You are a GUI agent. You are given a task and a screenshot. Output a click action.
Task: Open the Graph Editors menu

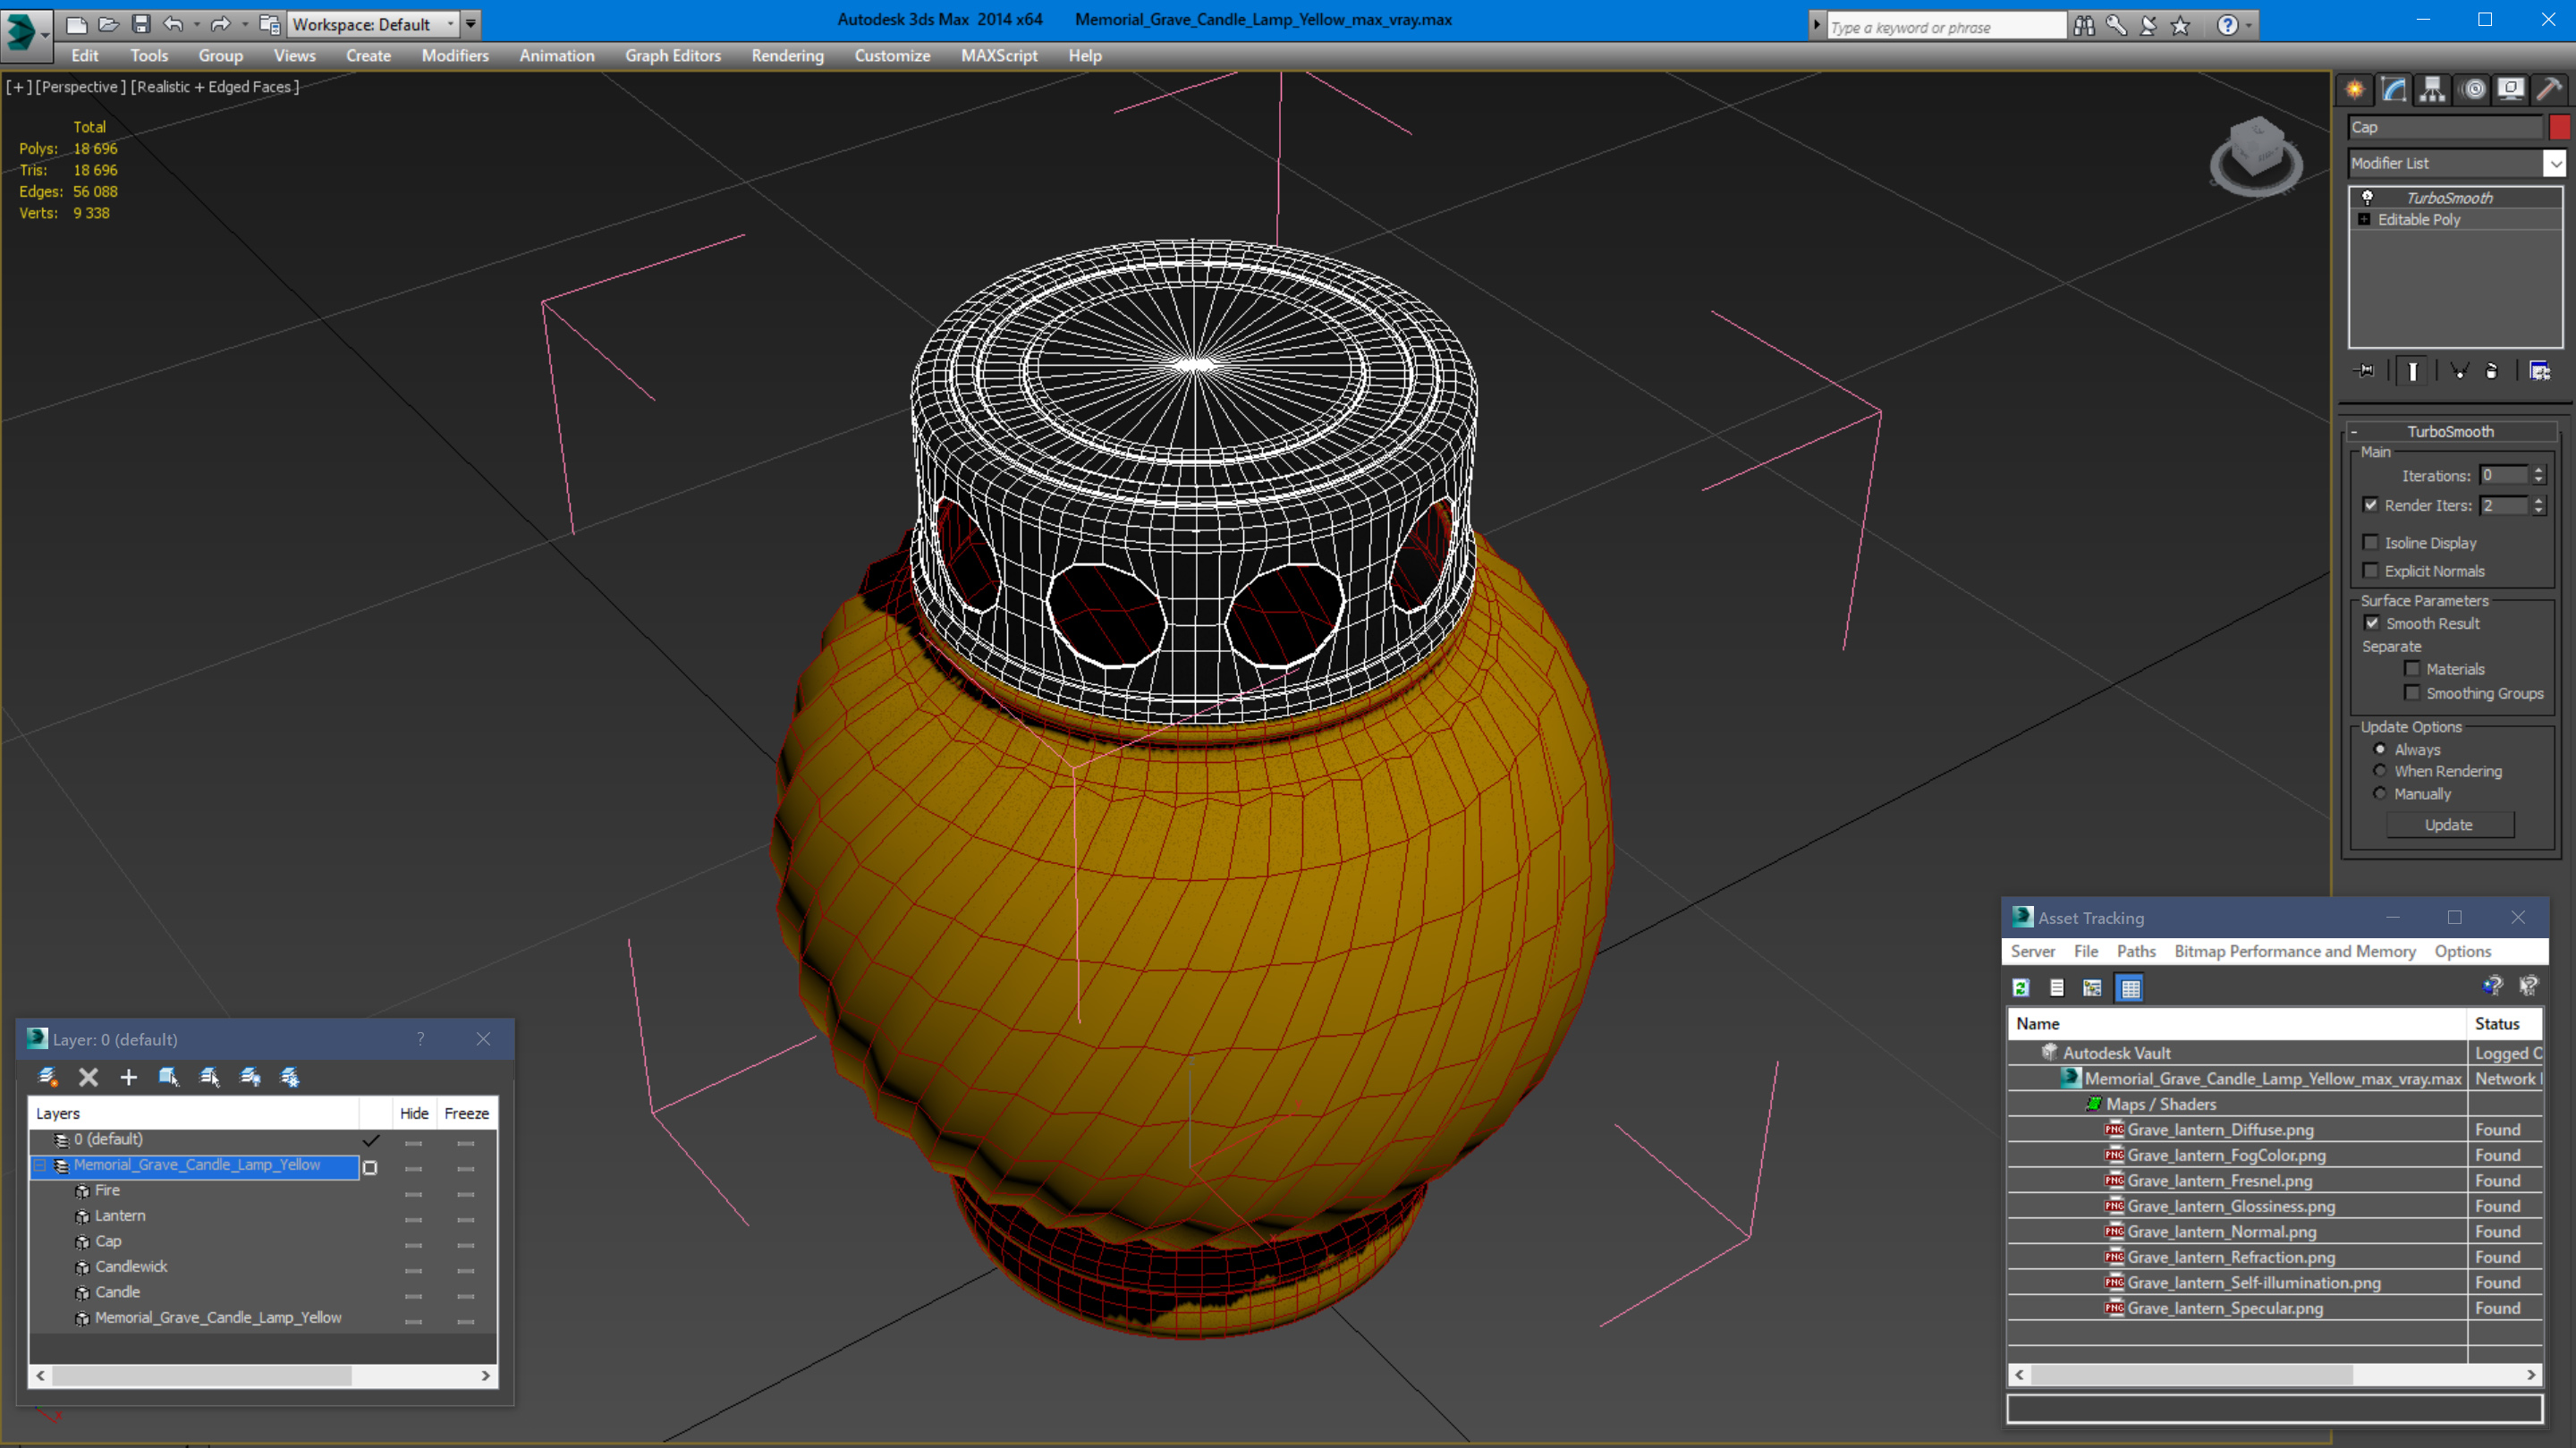(x=673, y=56)
